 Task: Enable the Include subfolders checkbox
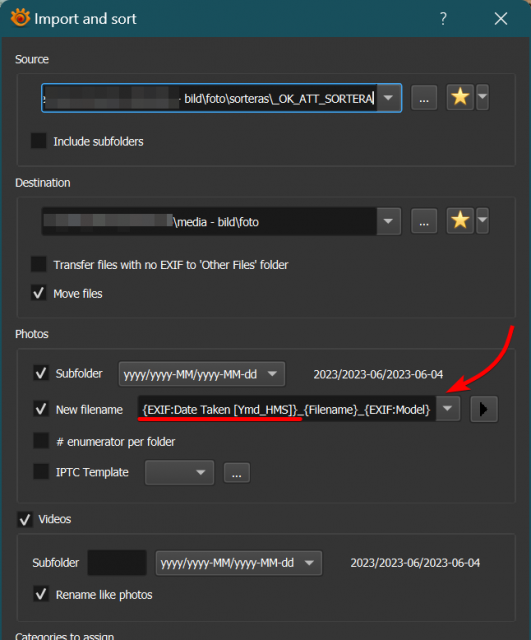39,141
